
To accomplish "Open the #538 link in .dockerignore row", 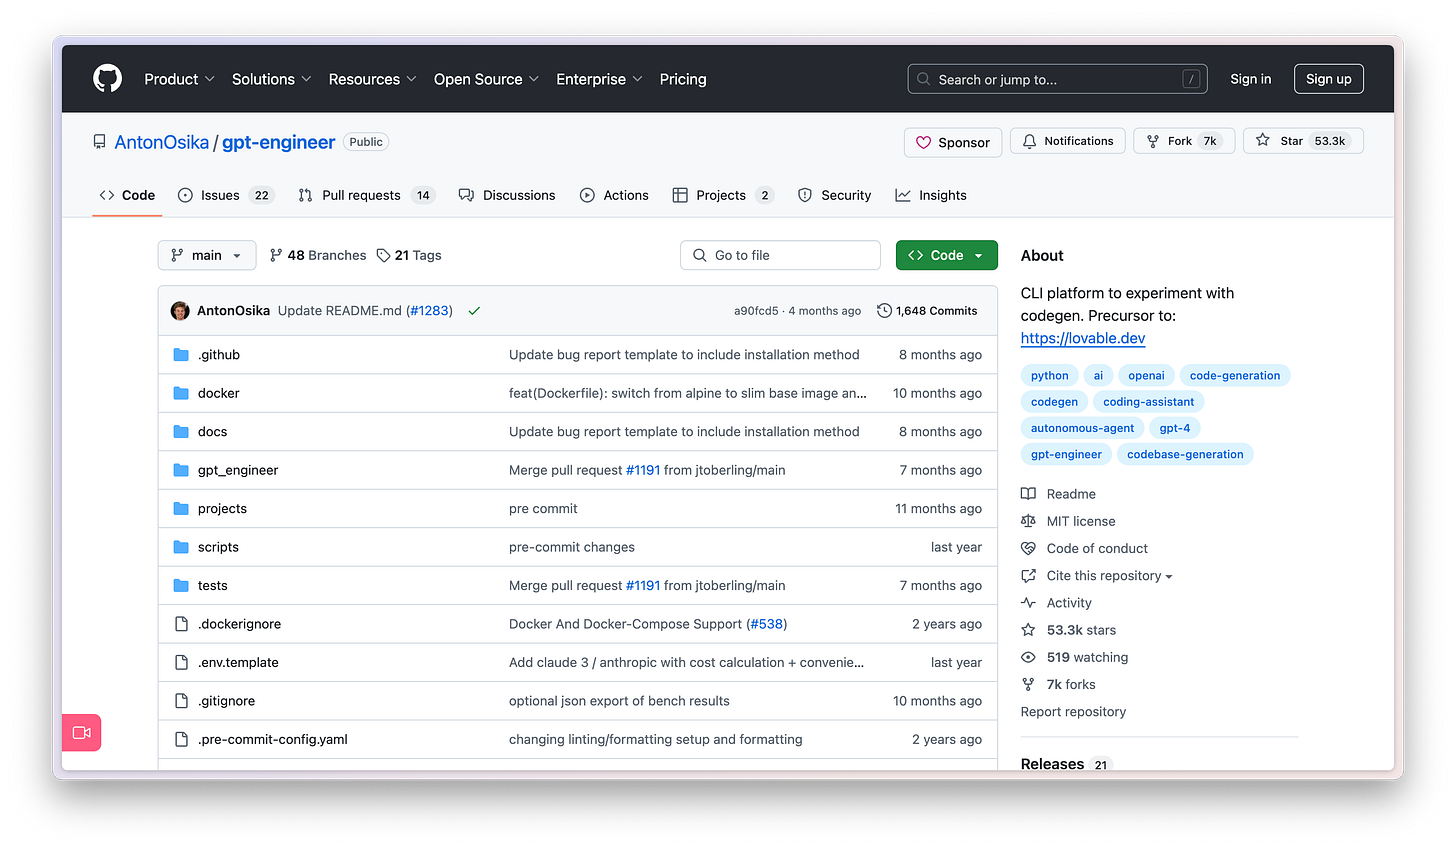I will pos(767,624).
